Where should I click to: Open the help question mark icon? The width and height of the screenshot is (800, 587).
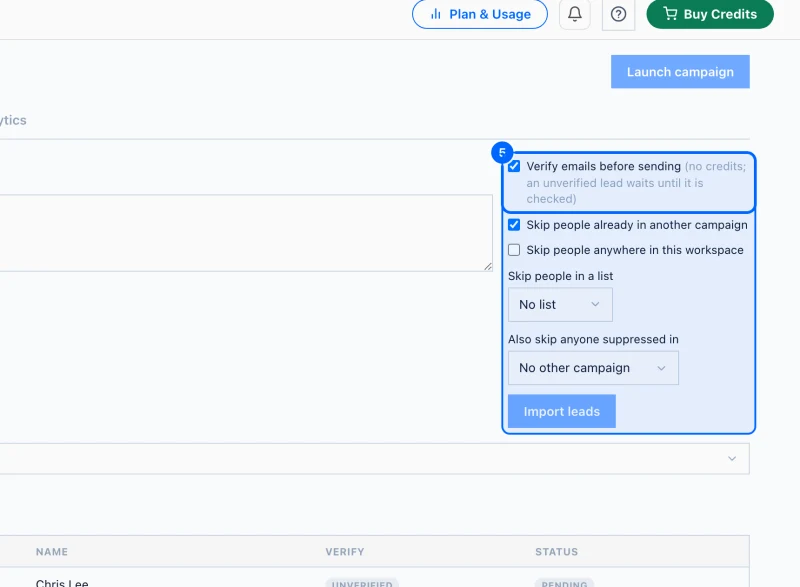618,14
